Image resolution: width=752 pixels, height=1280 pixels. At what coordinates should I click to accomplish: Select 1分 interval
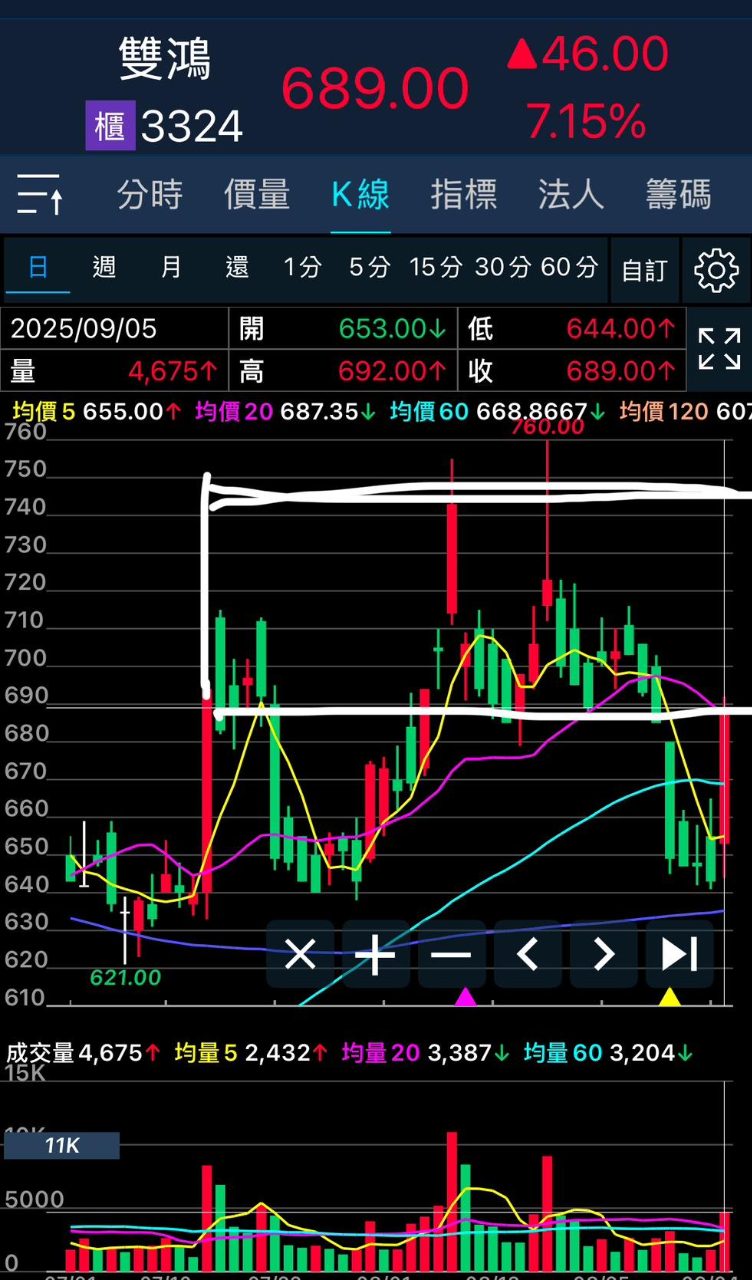tap(302, 267)
